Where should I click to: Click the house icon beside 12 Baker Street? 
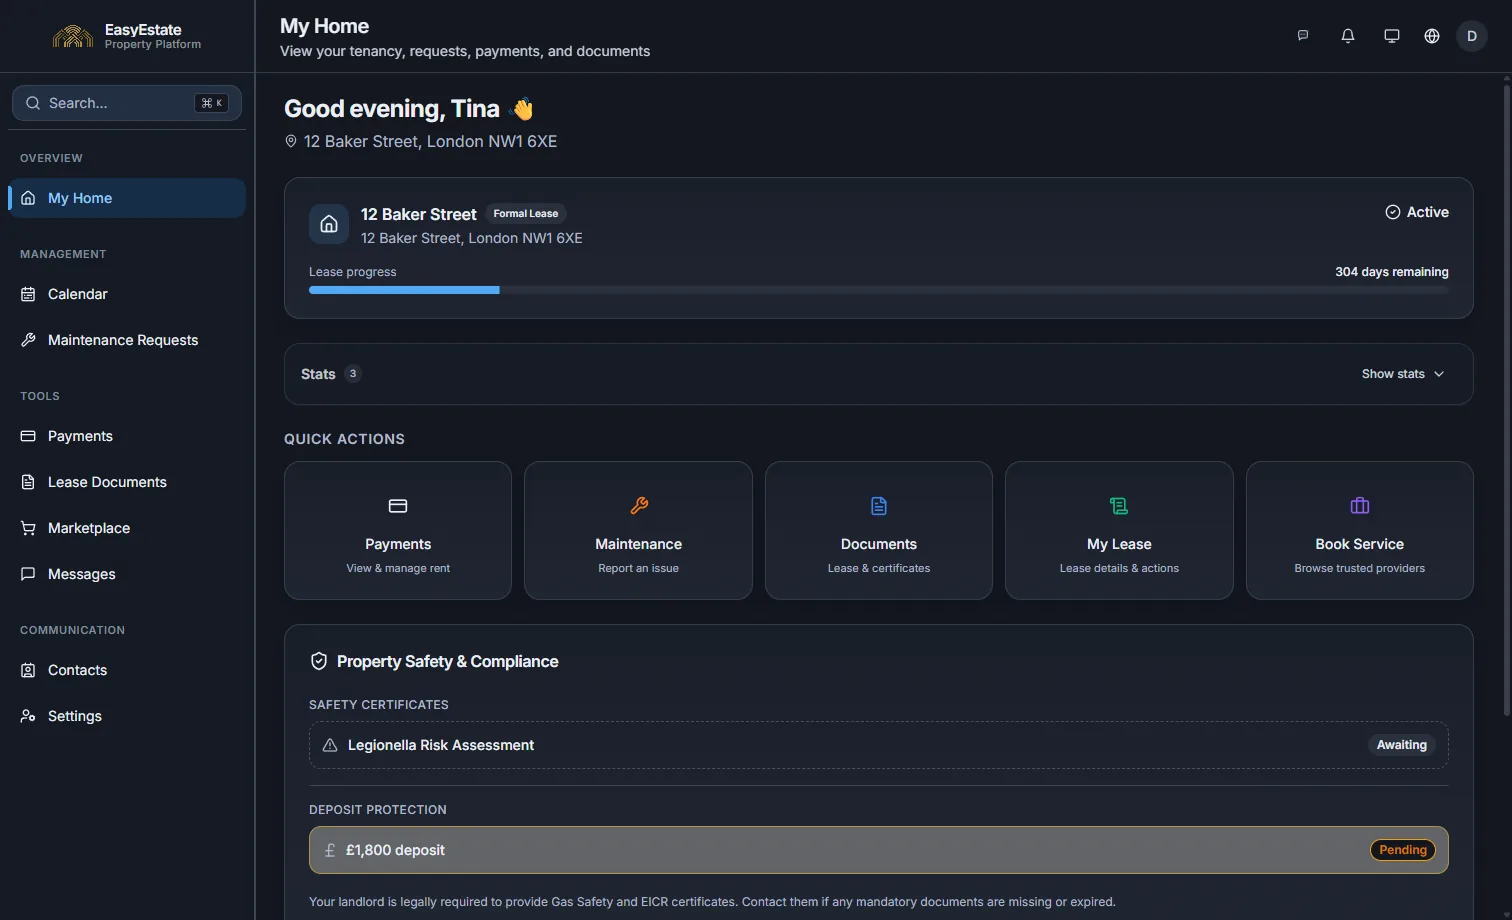[329, 224]
